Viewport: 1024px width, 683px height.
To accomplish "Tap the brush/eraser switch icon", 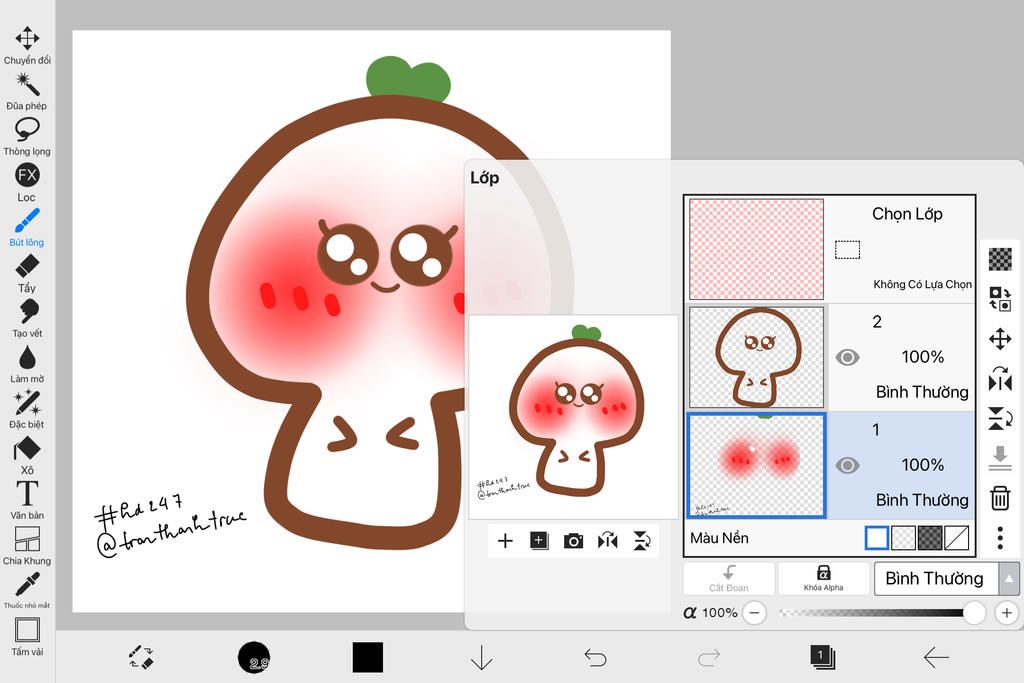I will pos(140,658).
